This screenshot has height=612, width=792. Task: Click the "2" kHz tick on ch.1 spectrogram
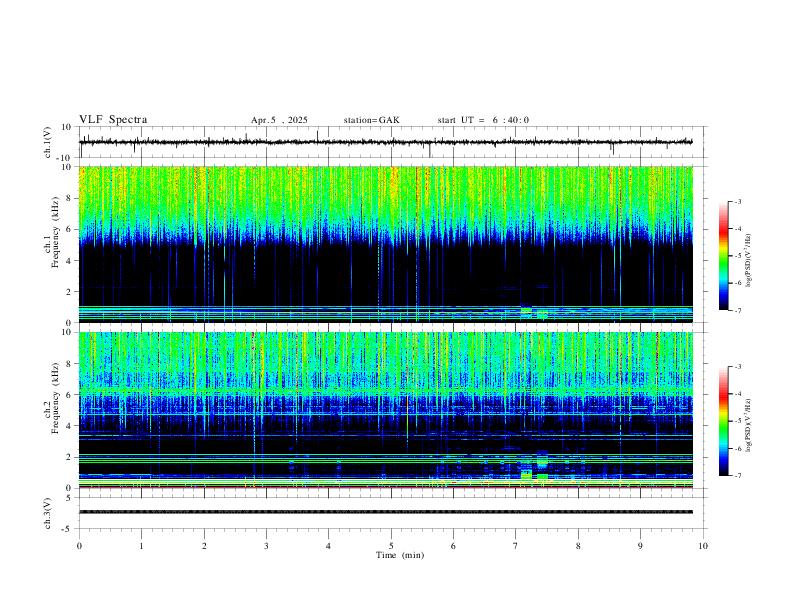69,292
